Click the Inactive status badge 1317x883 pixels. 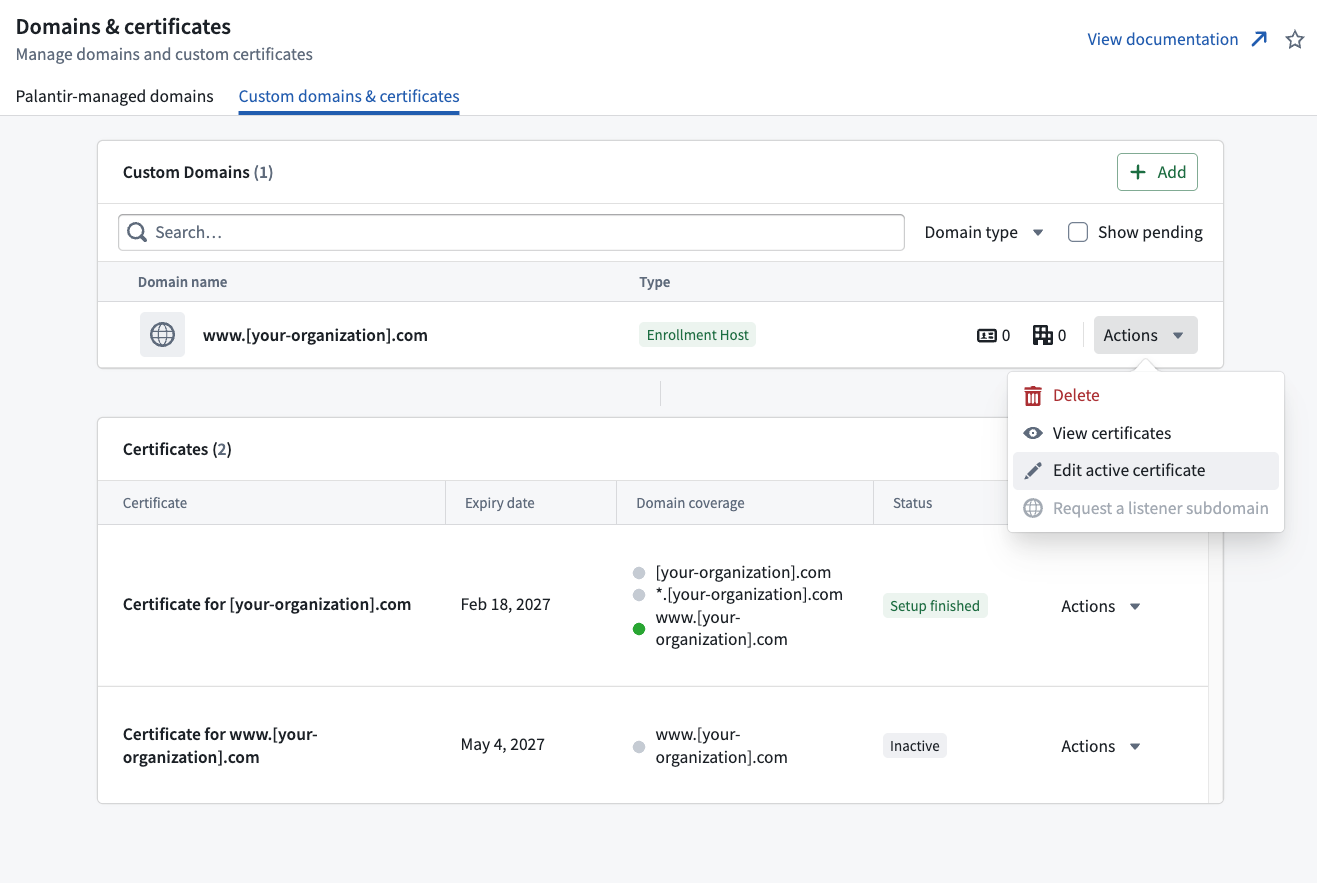[x=915, y=746]
